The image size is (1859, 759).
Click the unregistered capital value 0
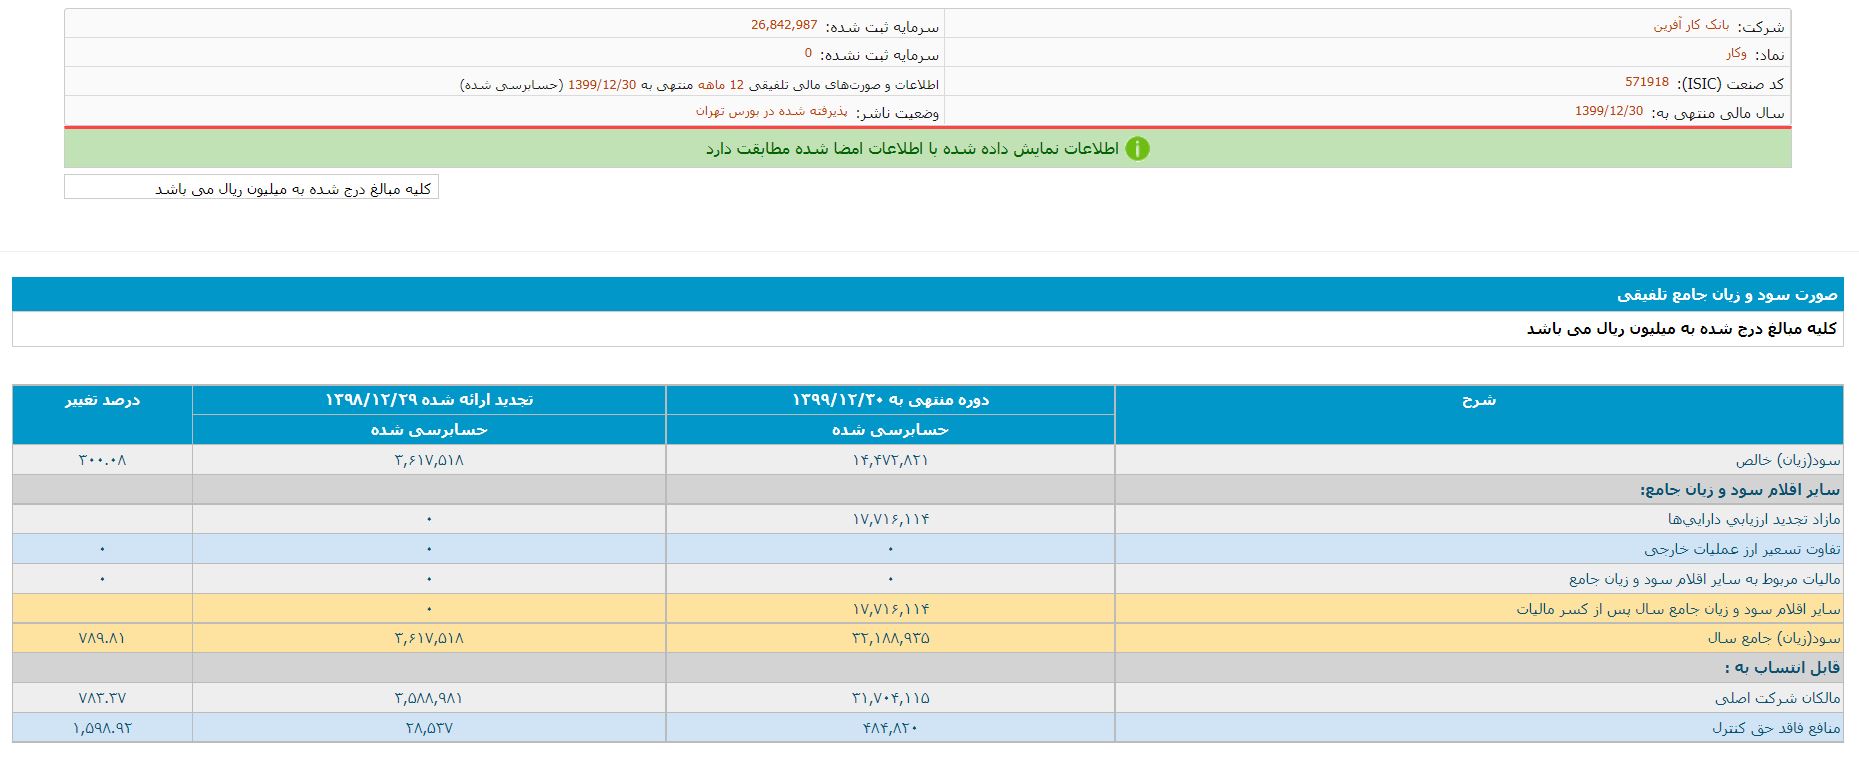pyautogui.click(x=808, y=54)
